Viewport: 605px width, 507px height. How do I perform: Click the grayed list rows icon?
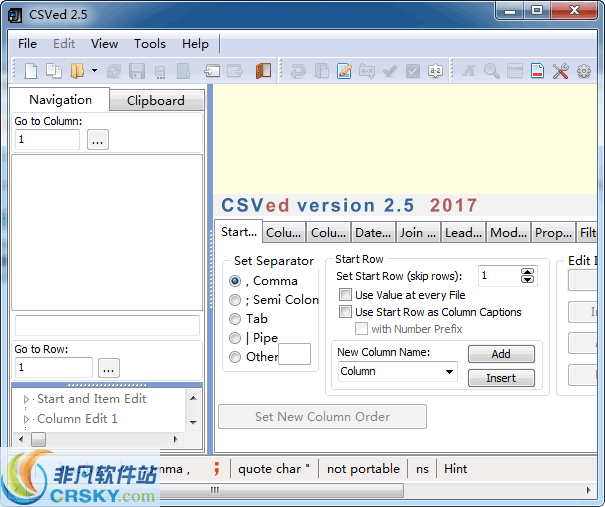click(x=515, y=71)
